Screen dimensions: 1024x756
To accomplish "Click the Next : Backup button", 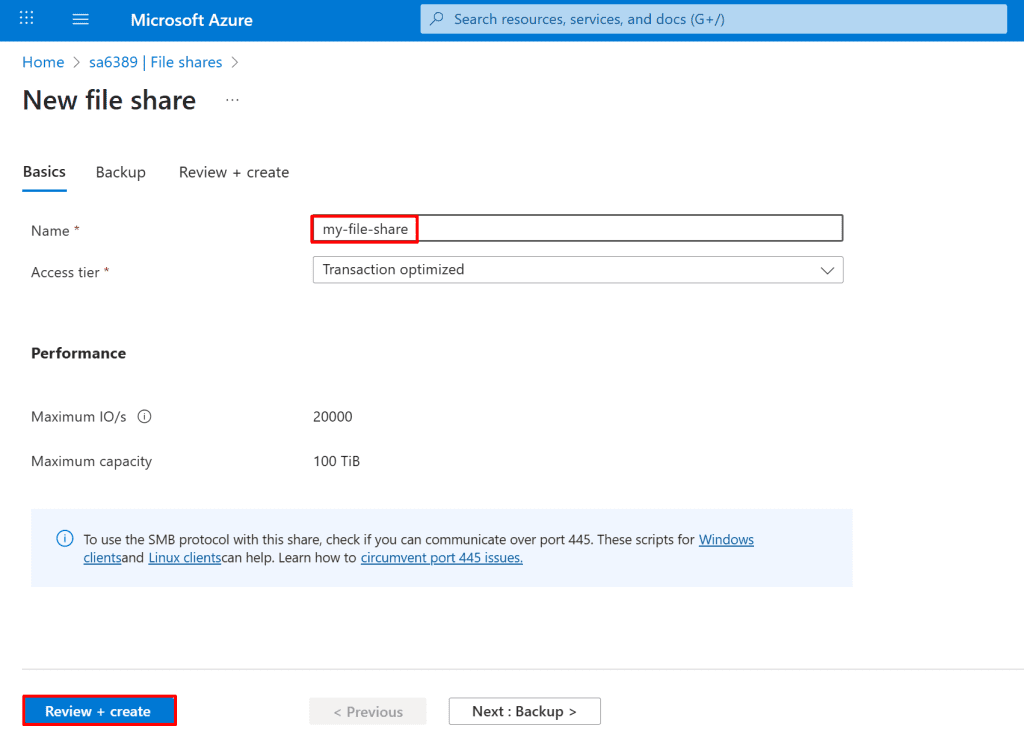I will [524, 711].
